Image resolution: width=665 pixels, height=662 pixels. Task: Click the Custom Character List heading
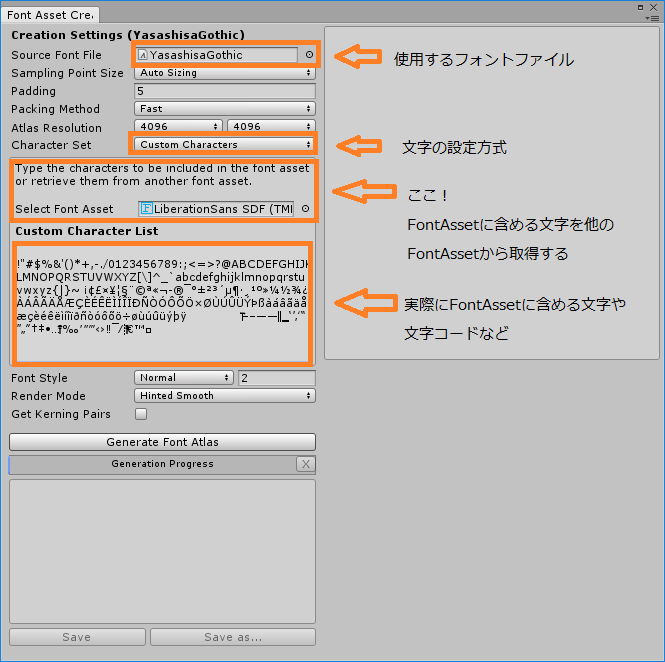(x=87, y=231)
